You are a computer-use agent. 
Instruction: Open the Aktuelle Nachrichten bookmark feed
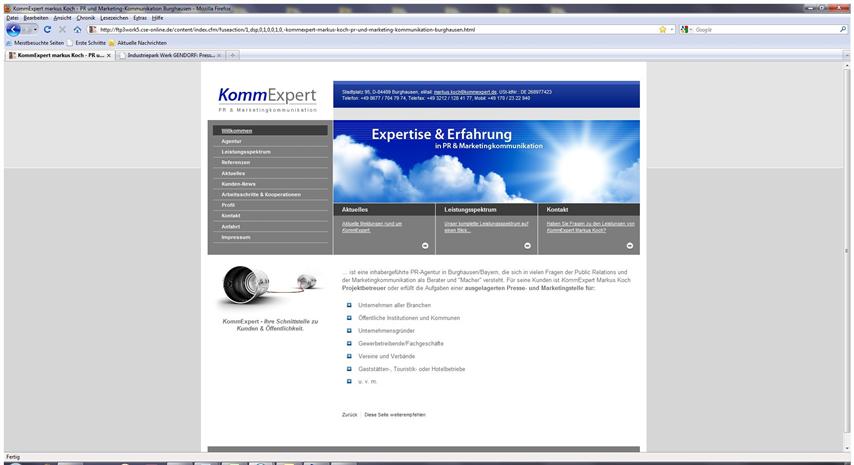[x=138, y=42]
